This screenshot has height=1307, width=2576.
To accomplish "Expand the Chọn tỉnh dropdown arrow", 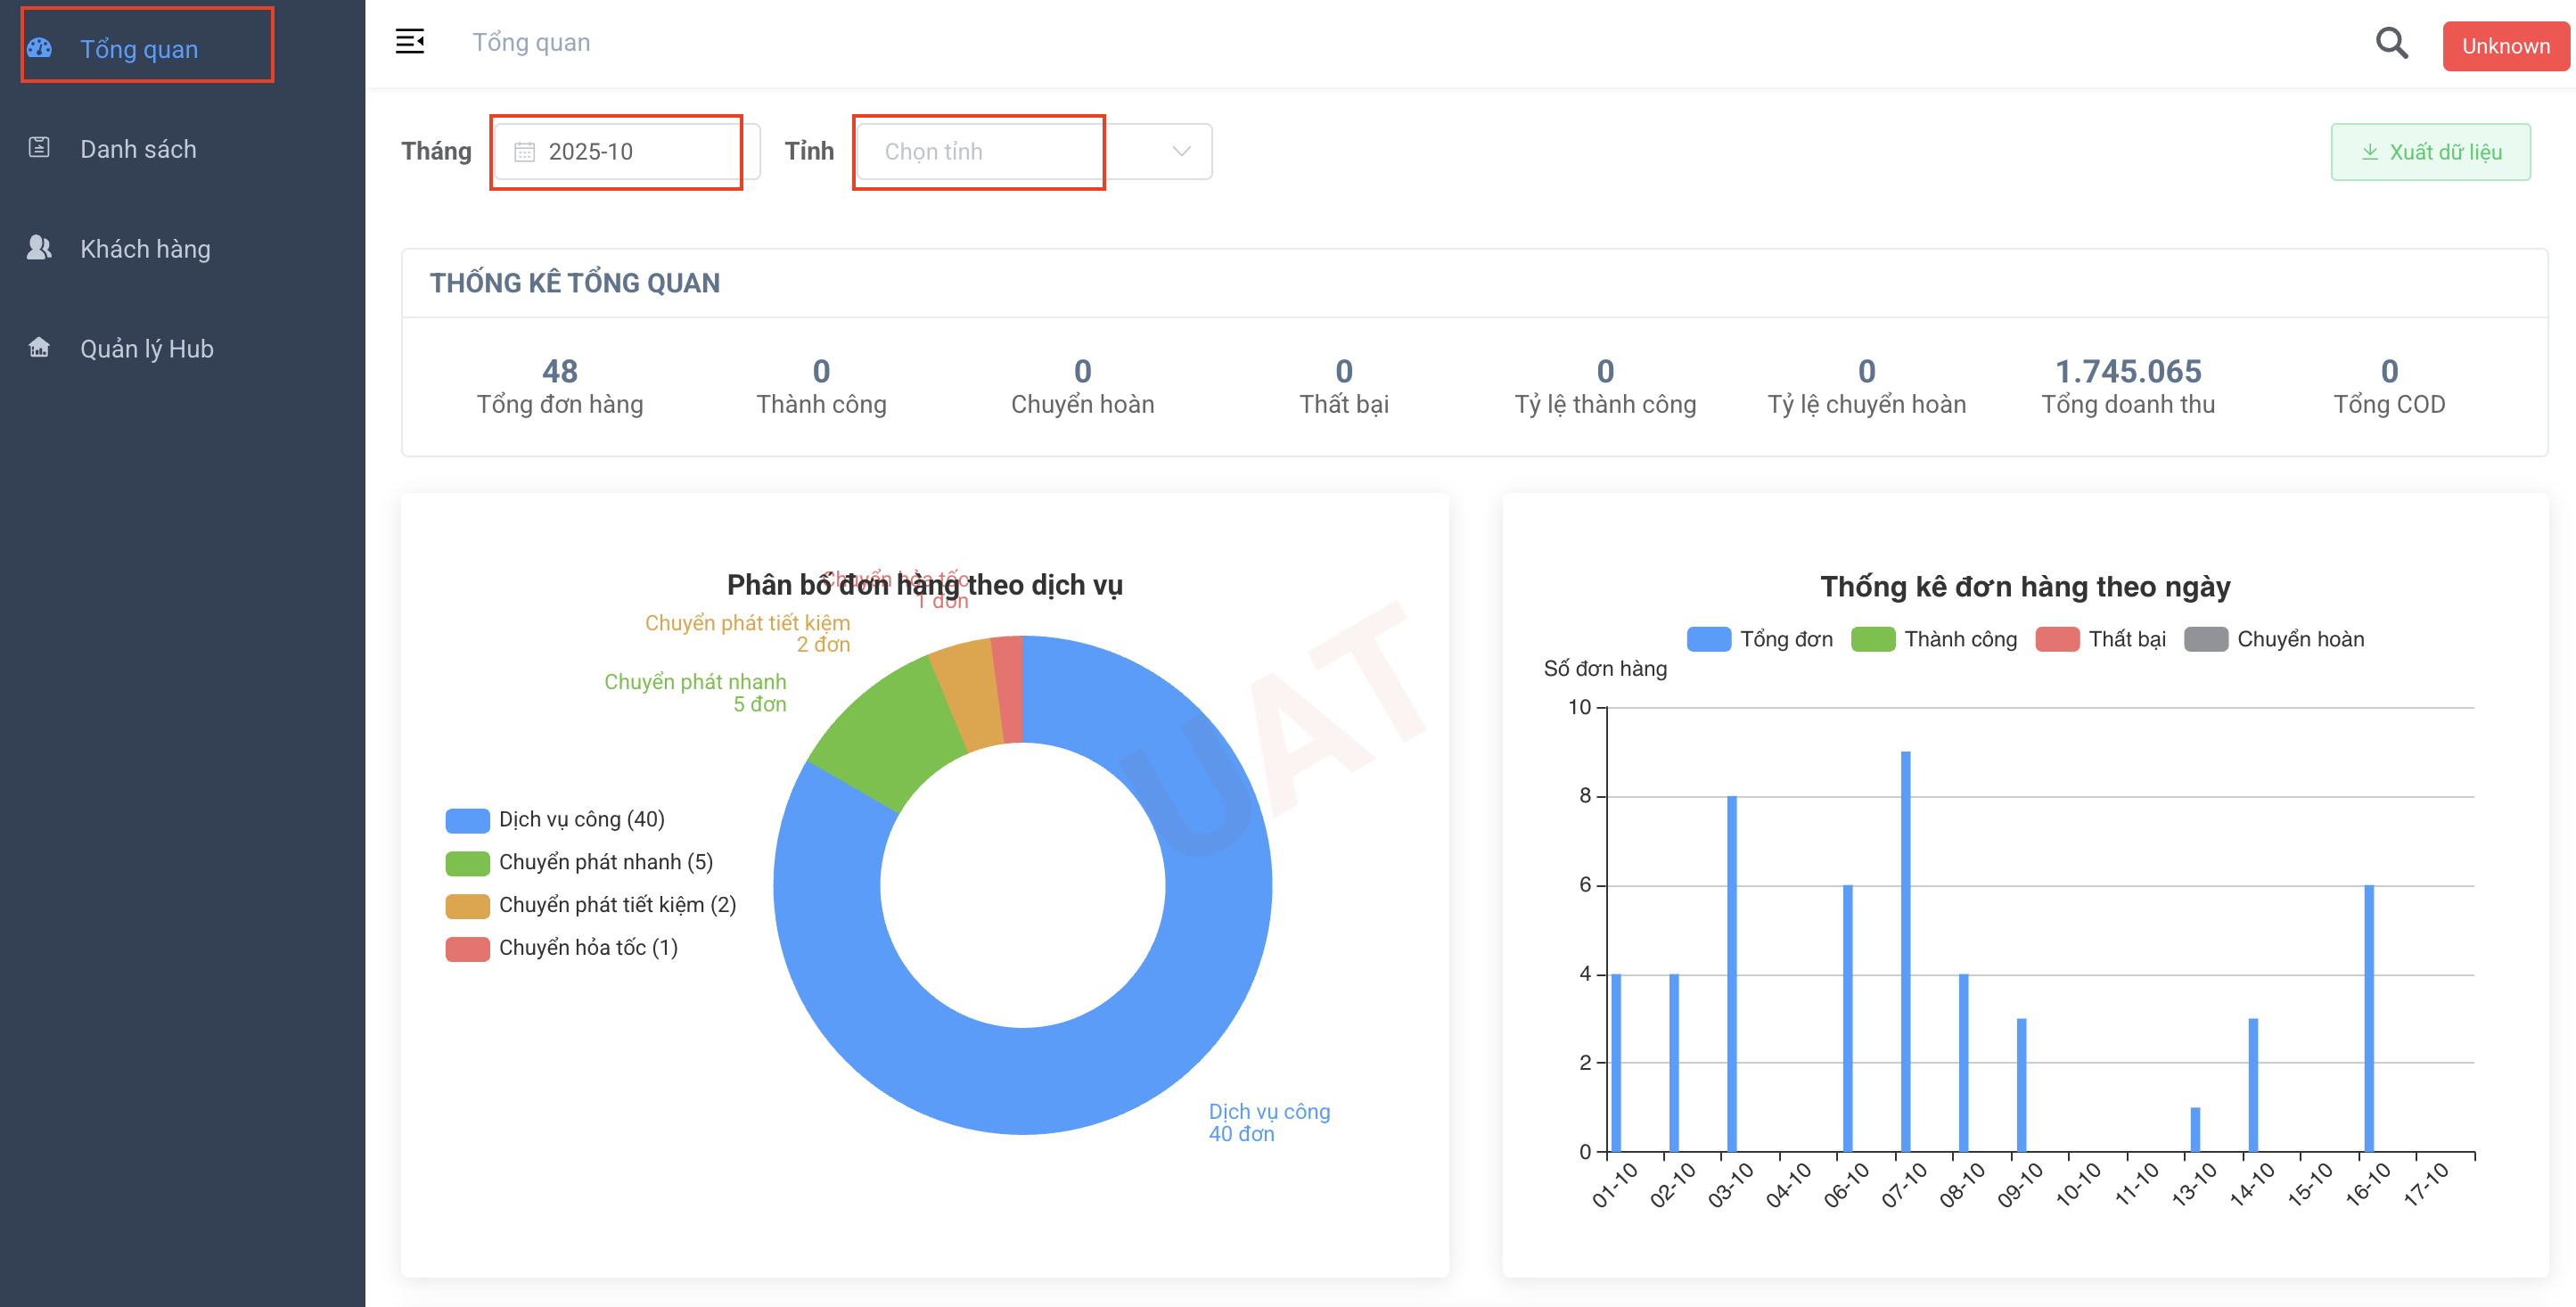I will click(x=1181, y=152).
